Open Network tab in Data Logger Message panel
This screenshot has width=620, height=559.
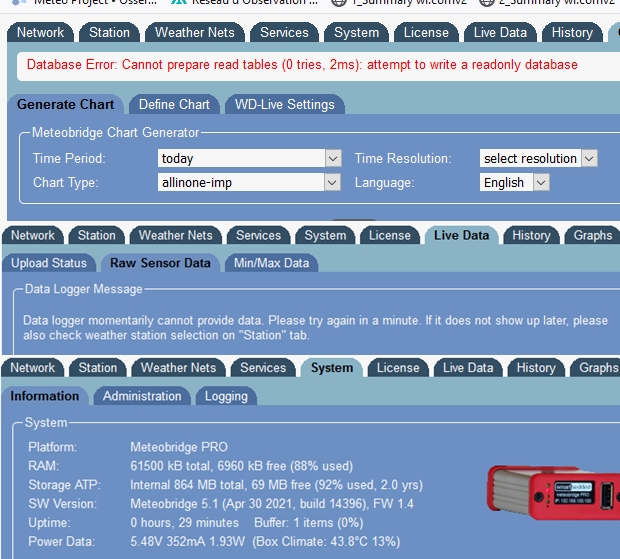tap(32, 235)
